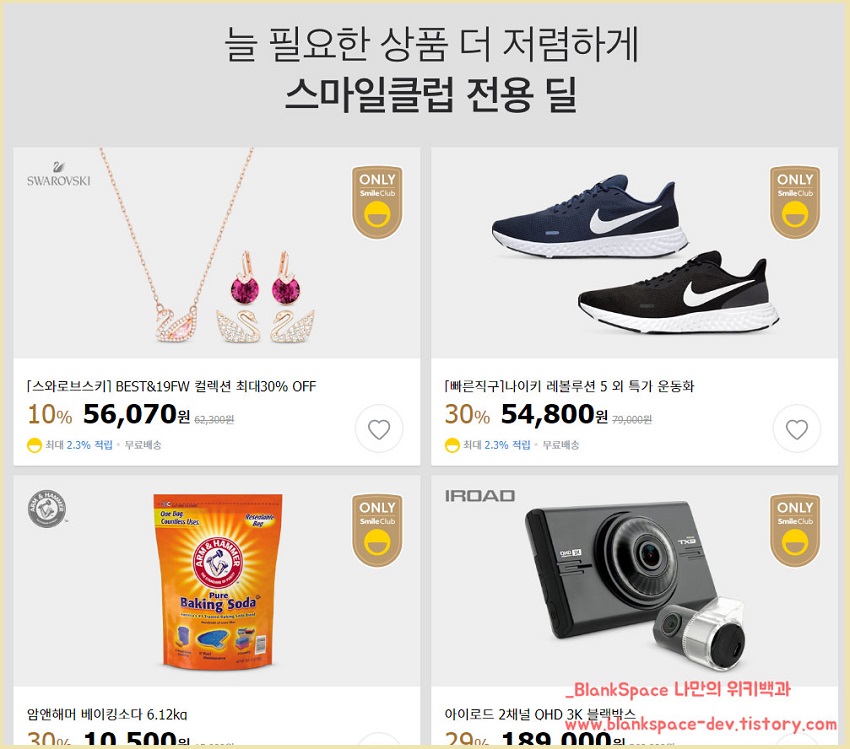Click the yellow smile icon under the Swarovski price

click(x=34, y=445)
